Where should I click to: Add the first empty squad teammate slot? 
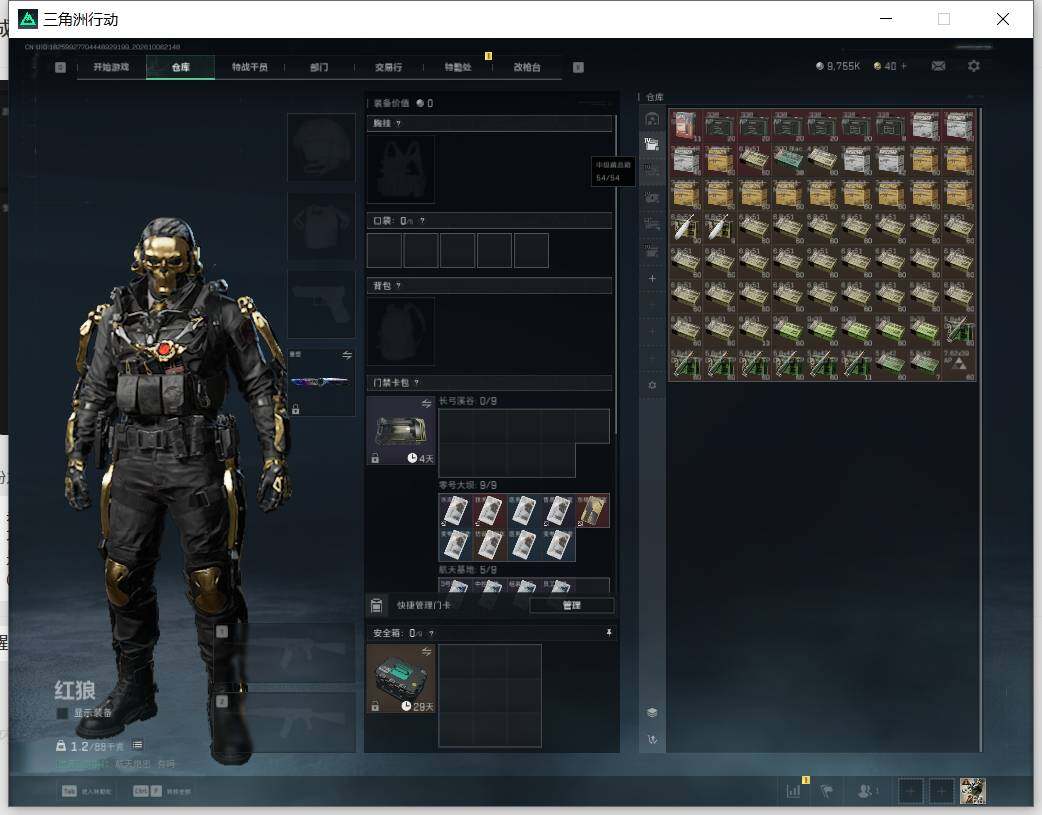(910, 791)
